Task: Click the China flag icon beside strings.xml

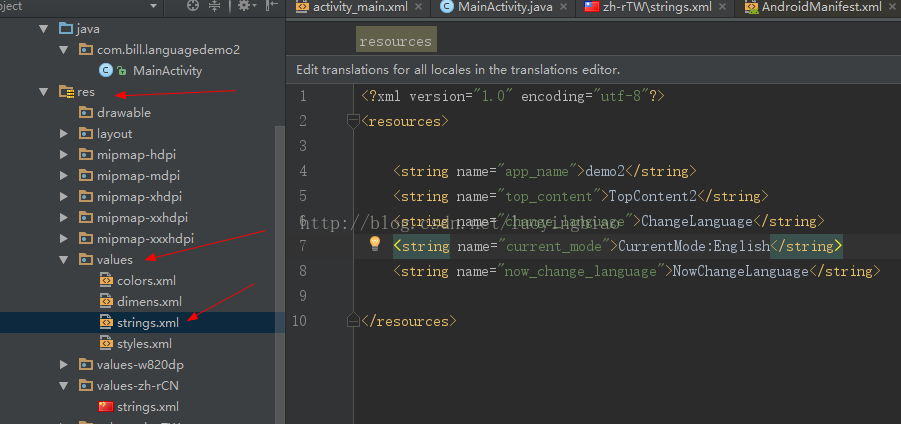Action: tap(106, 407)
